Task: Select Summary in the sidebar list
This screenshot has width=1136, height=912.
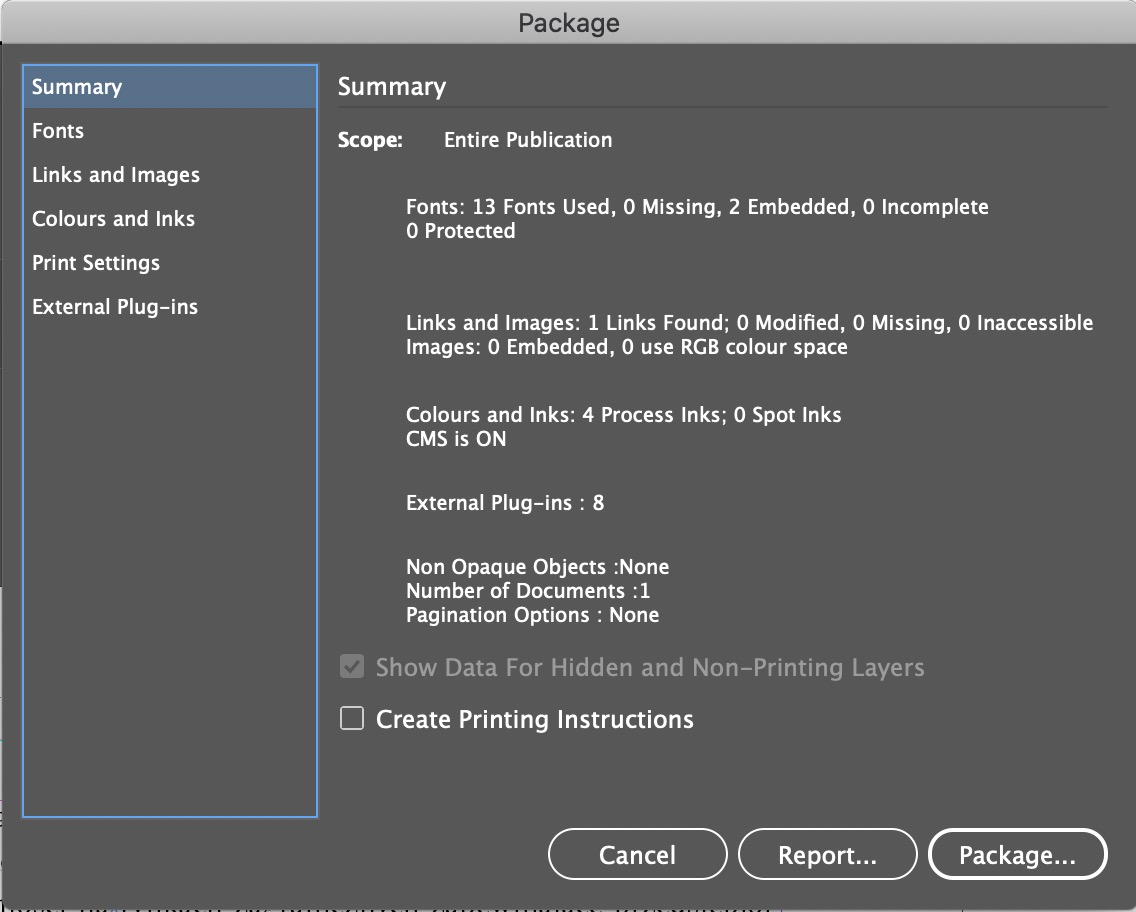Action: tap(77, 87)
